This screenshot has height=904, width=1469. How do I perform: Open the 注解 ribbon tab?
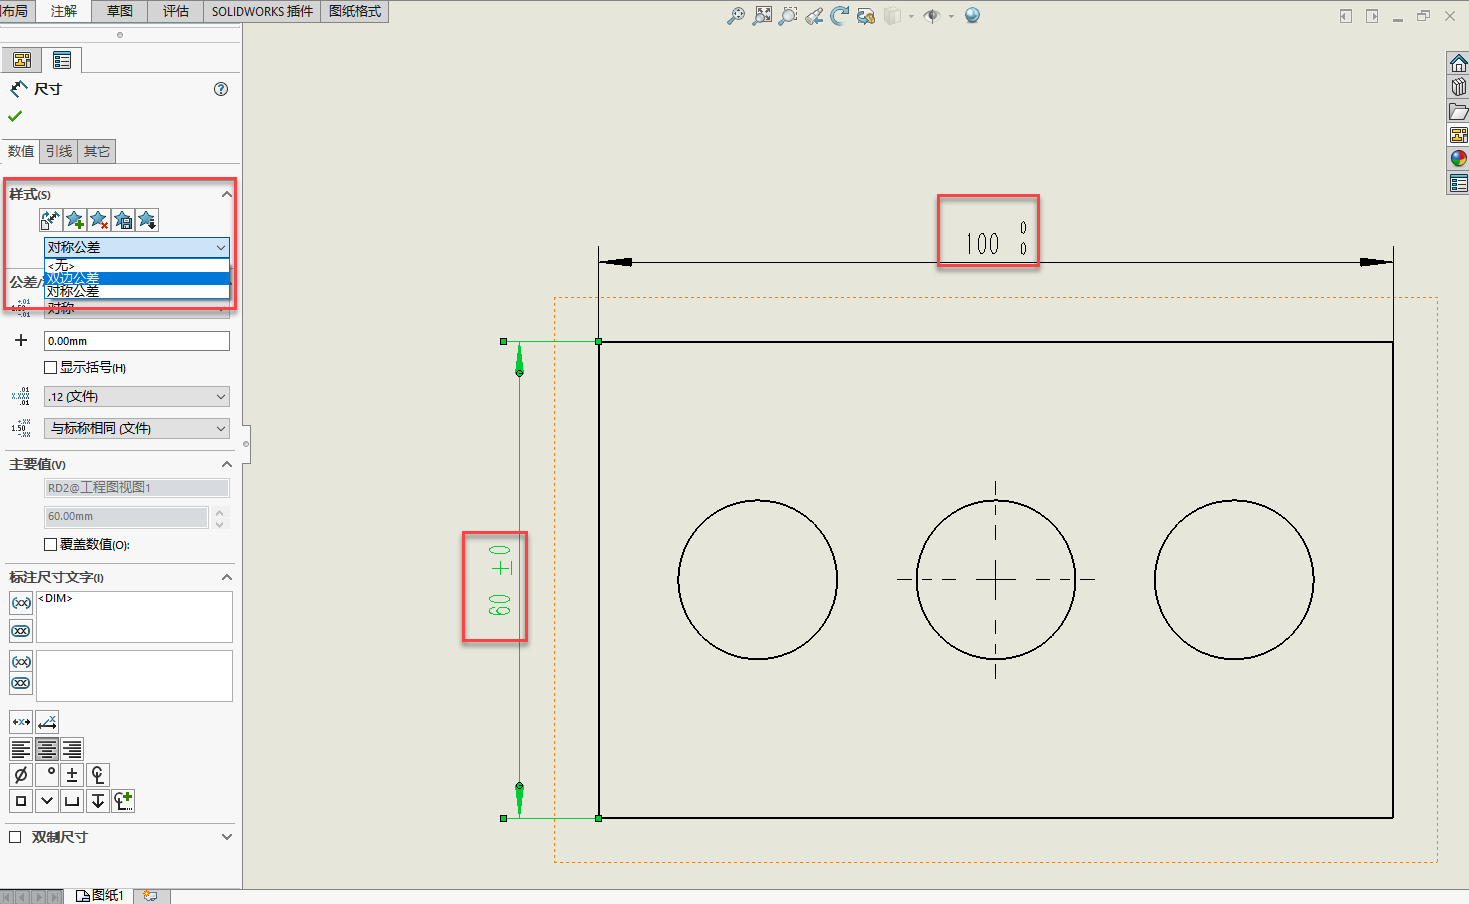(x=64, y=11)
